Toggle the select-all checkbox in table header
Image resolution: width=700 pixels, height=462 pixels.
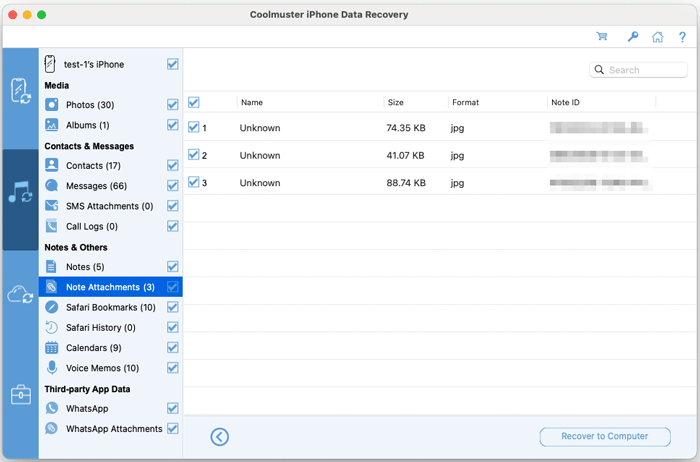click(193, 102)
